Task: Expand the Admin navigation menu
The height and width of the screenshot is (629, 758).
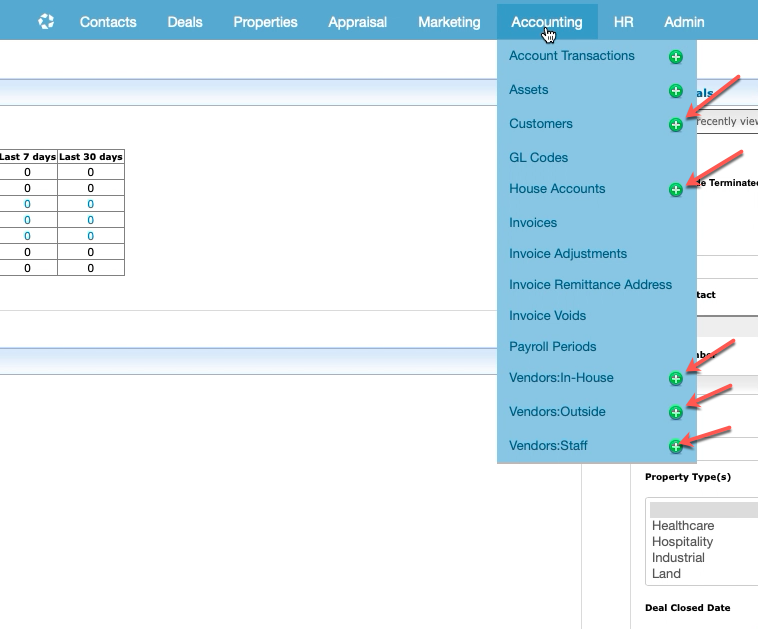Action: coord(684,21)
